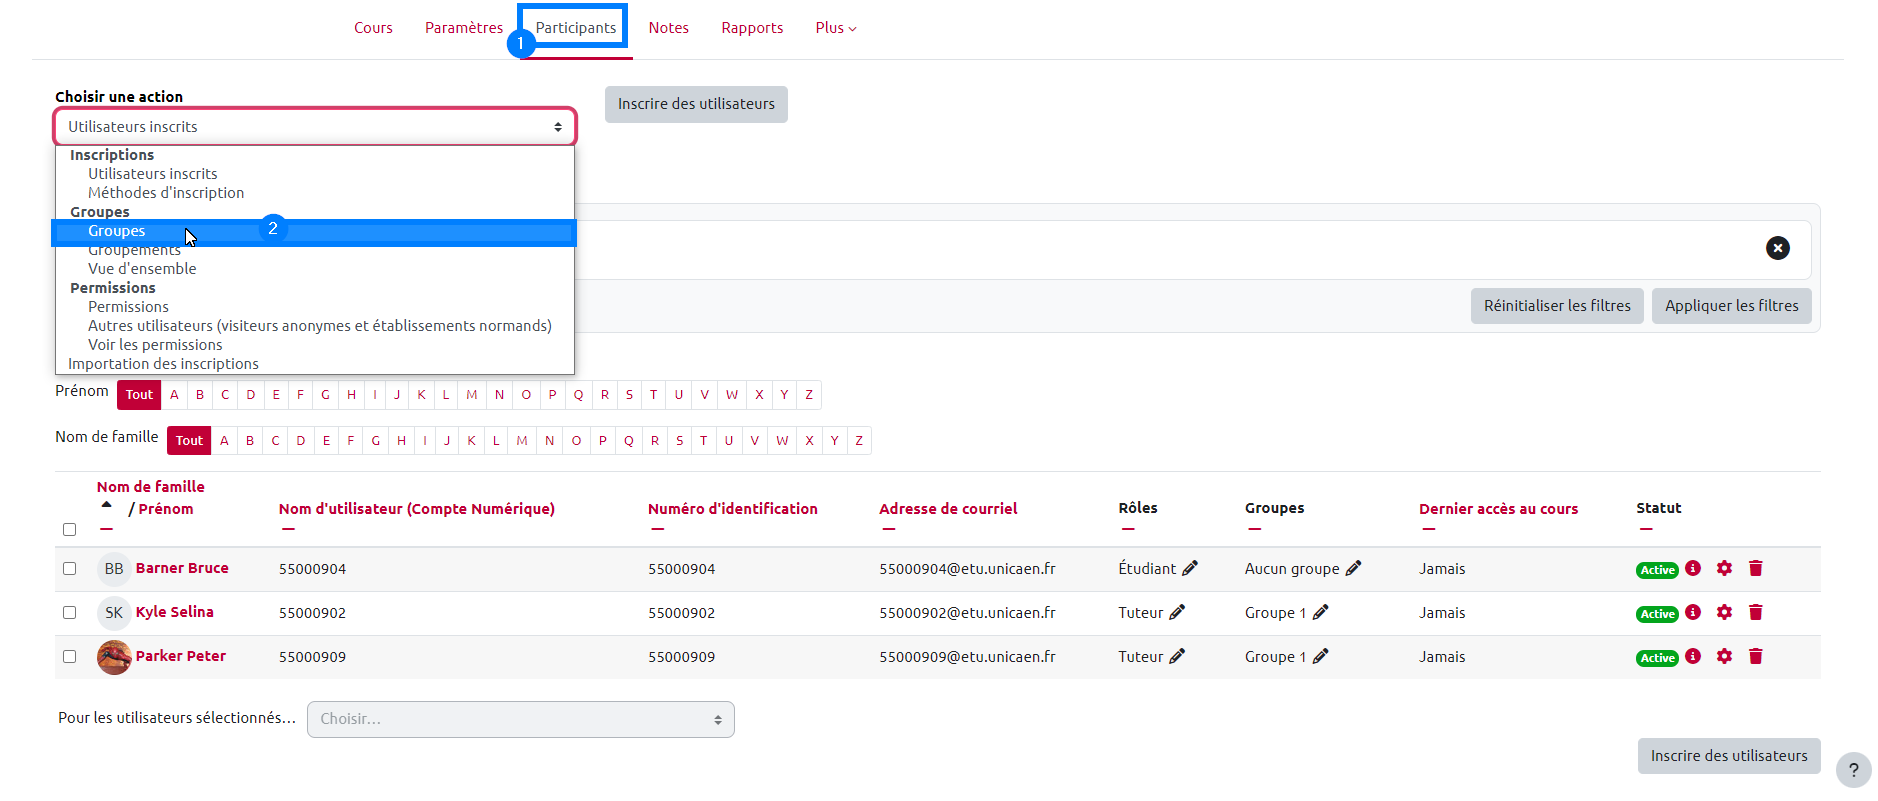Check the box for Parker Peter
Viewport: 1878px width, 801px height.
coord(69,656)
